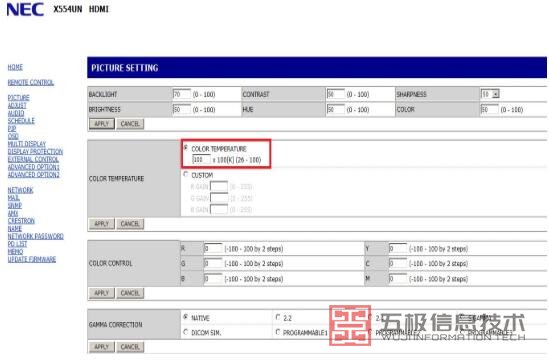
Task: Open EXTERNAL CONTROL link
Action: pyautogui.click(x=33, y=159)
